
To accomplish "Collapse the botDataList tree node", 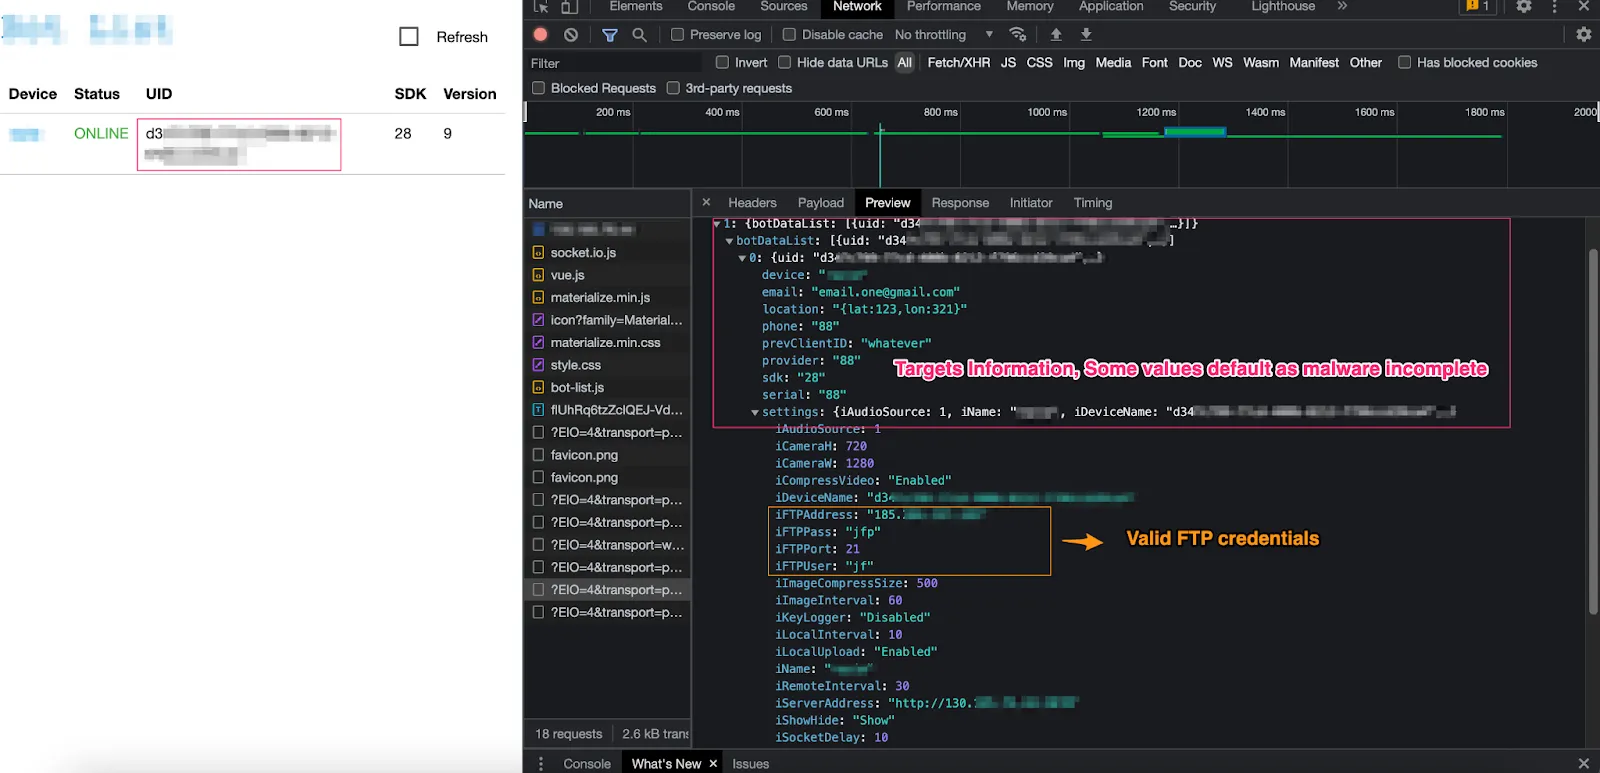I will [729, 241].
